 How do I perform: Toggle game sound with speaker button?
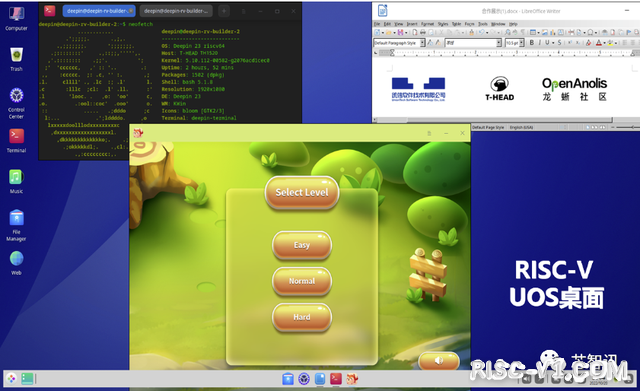coord(439,361)
